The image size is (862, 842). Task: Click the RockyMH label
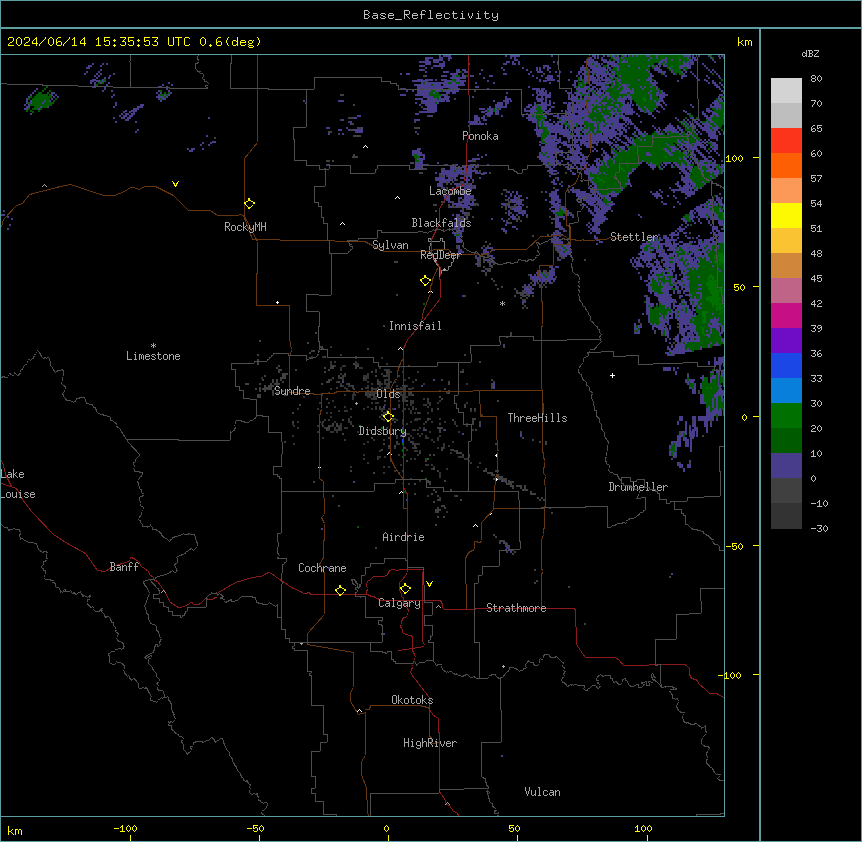tap(245, 227)
